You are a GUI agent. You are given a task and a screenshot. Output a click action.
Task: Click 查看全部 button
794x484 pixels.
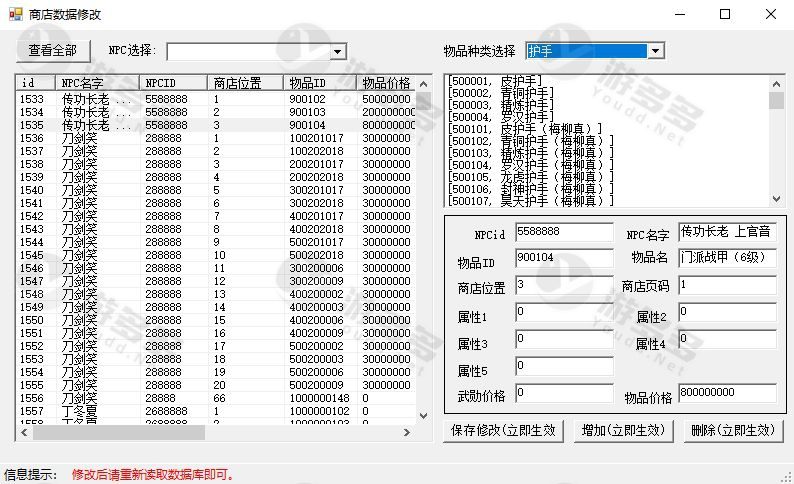click(x=55, y=50)
